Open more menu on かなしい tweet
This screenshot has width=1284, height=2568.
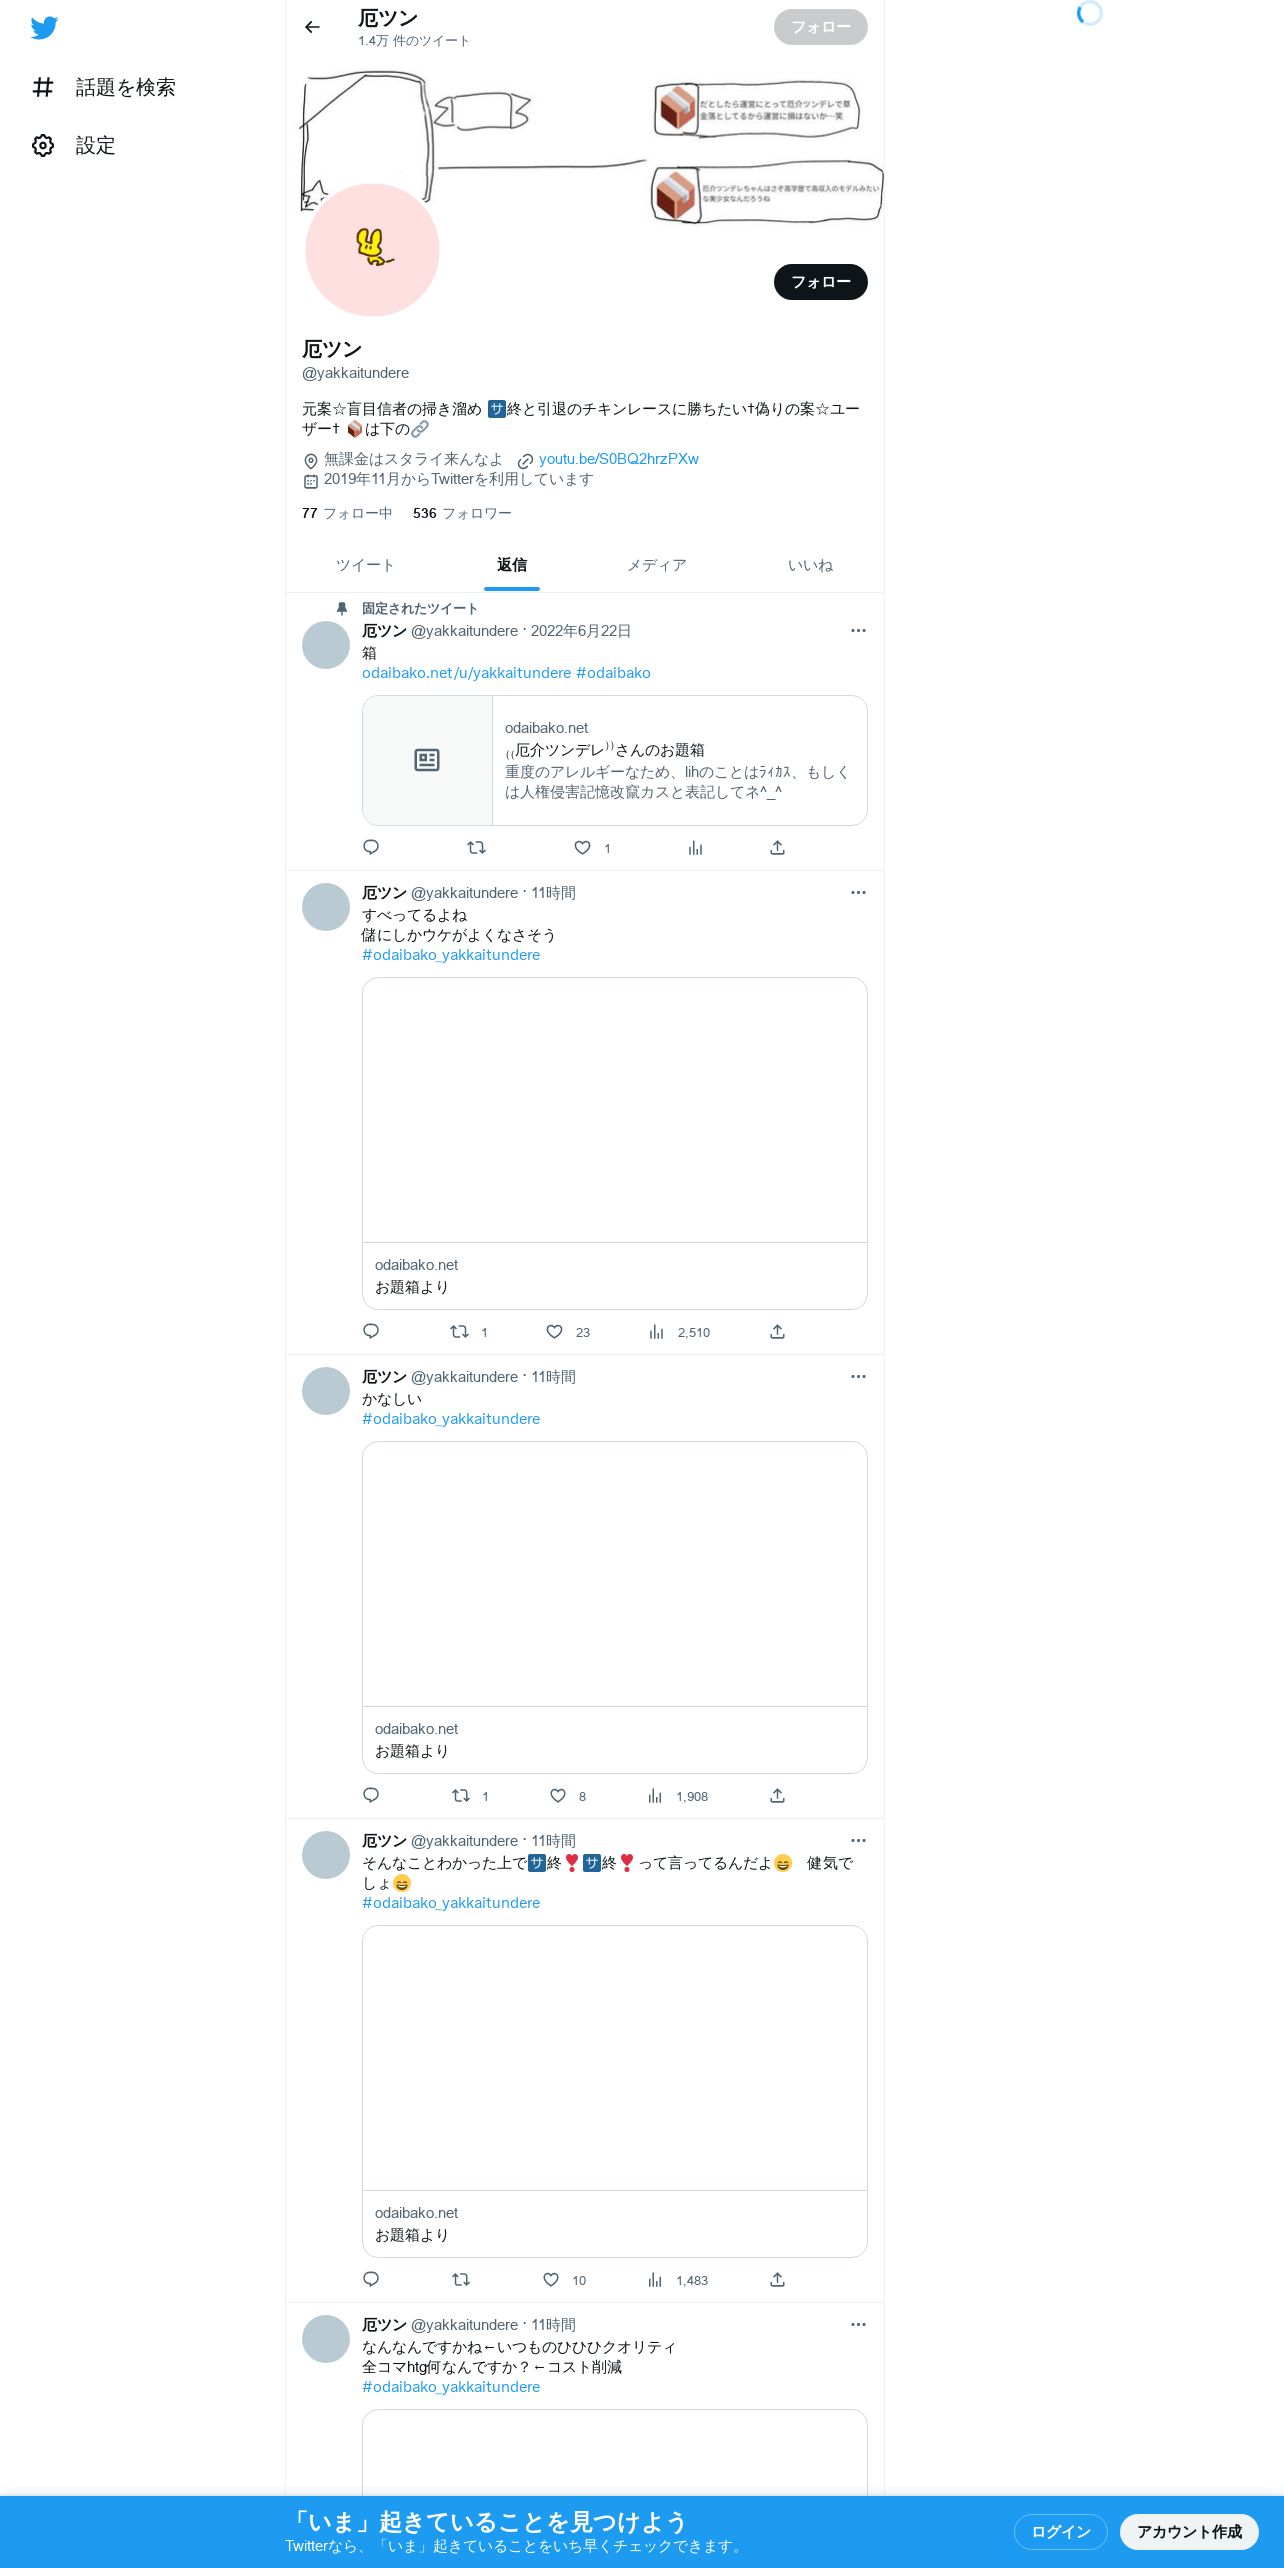click(x=858, y=1377)
